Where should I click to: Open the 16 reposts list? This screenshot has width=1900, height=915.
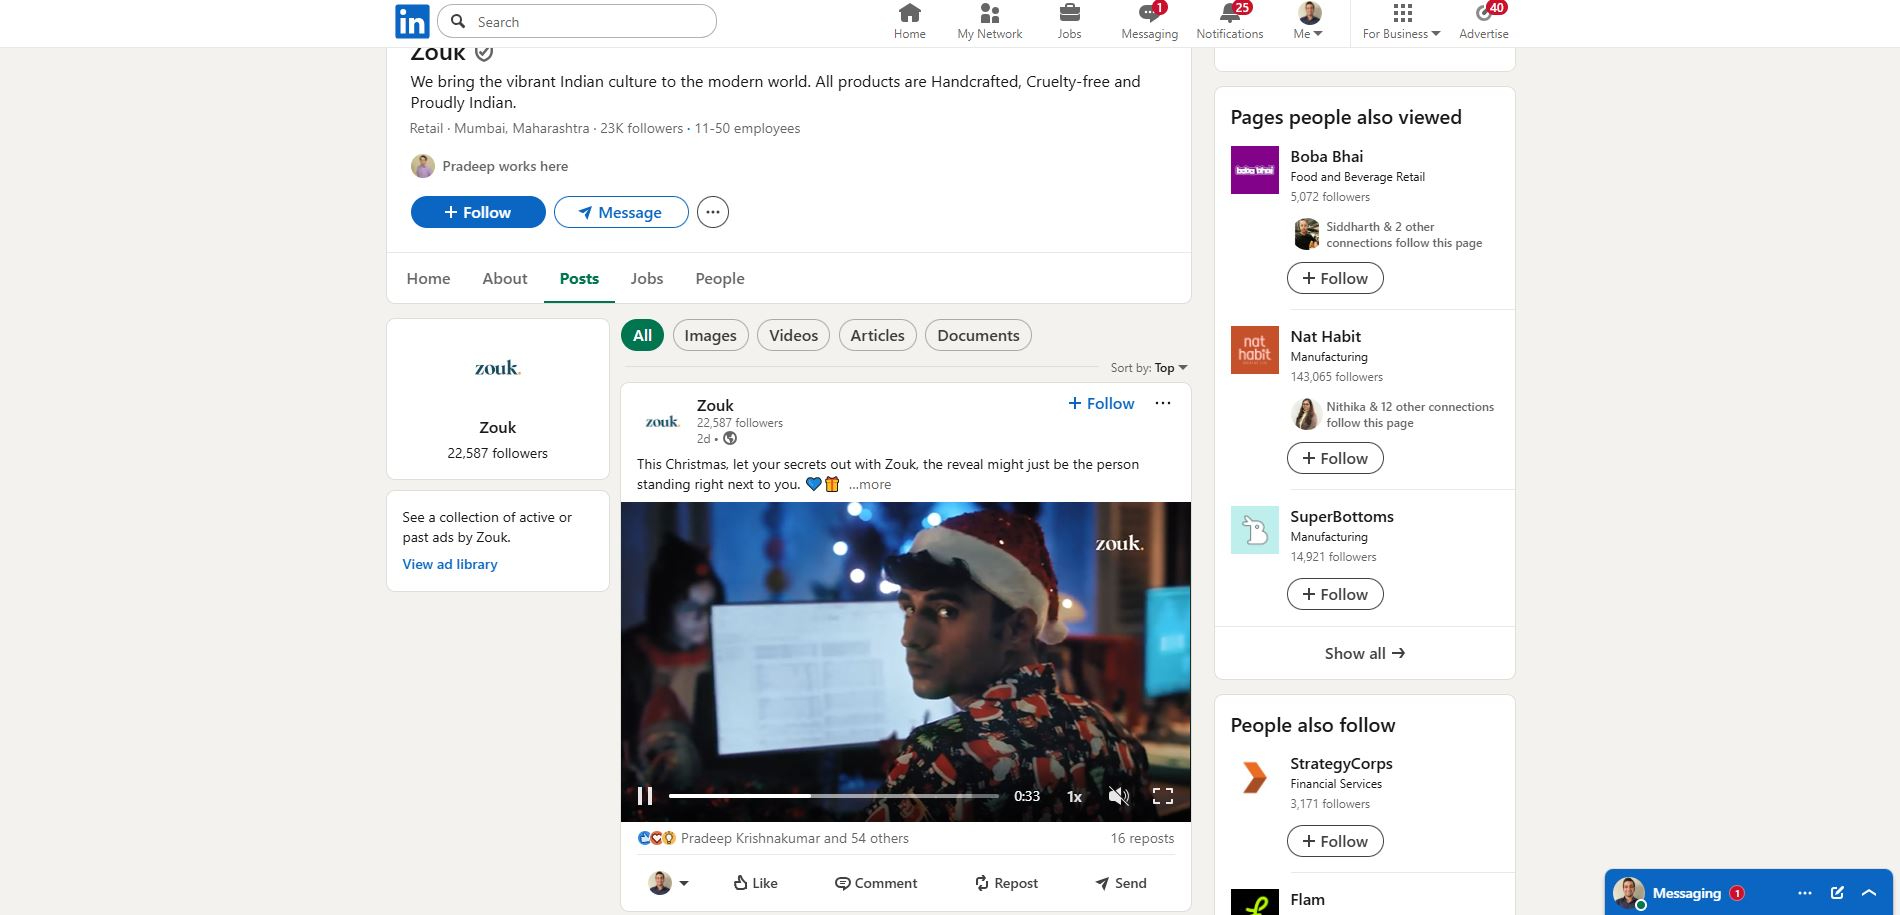point(1142,838)
